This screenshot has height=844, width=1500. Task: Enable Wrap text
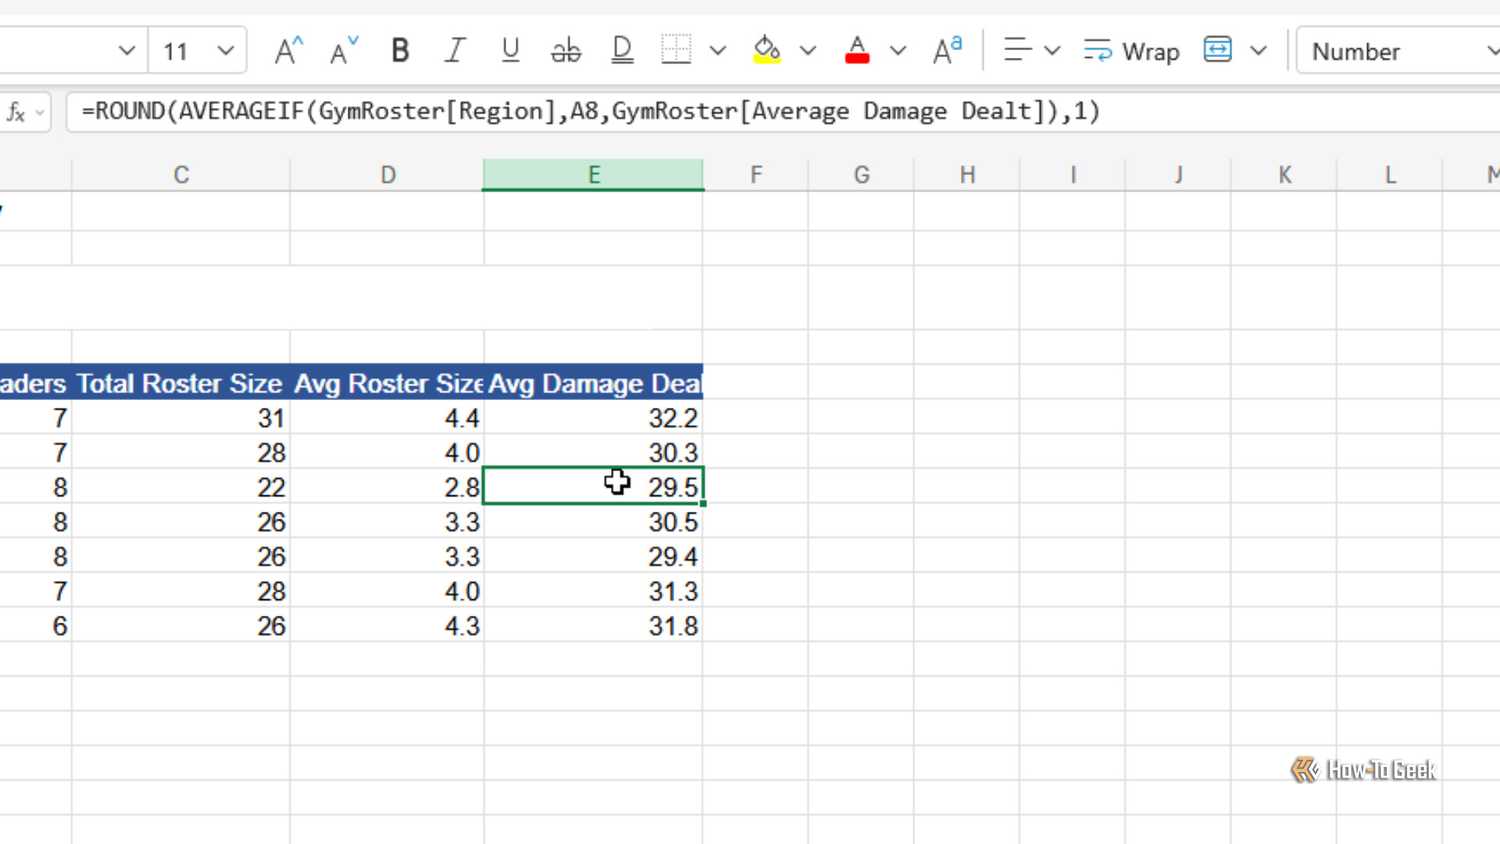pos(1132,51)
